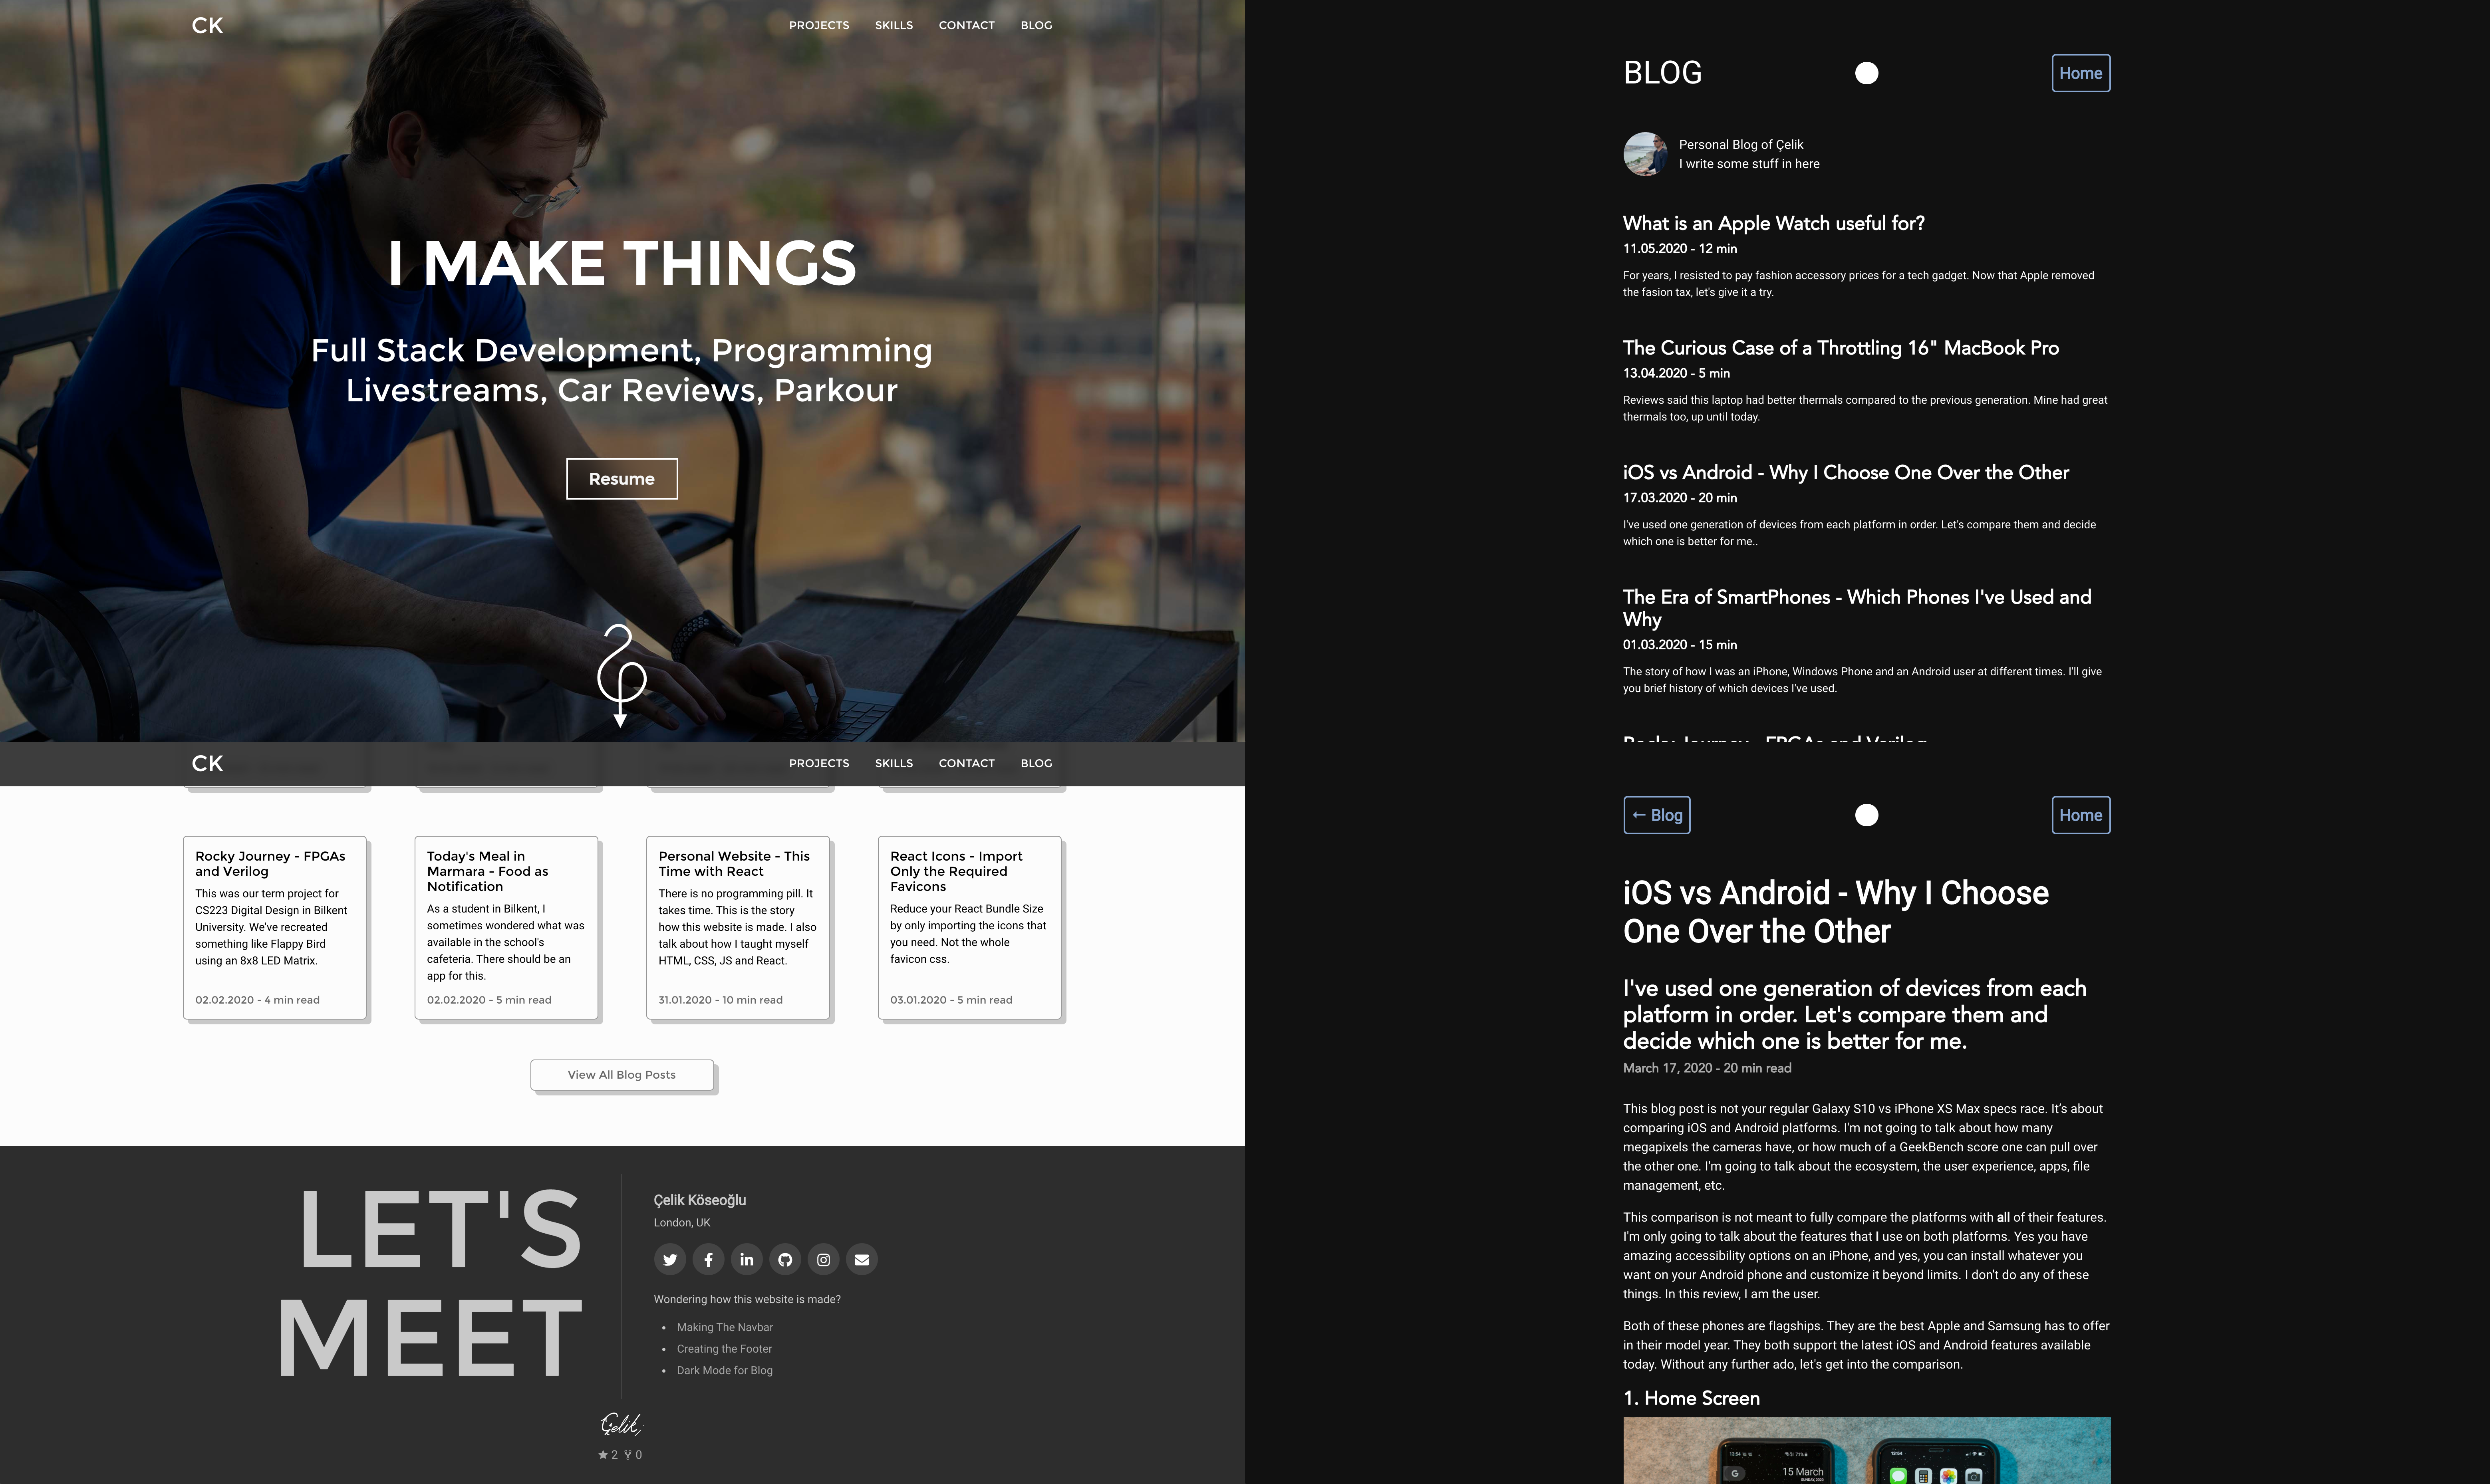Click 'March 17, 2020 - 20 min read' text

click(1707, 1068)
